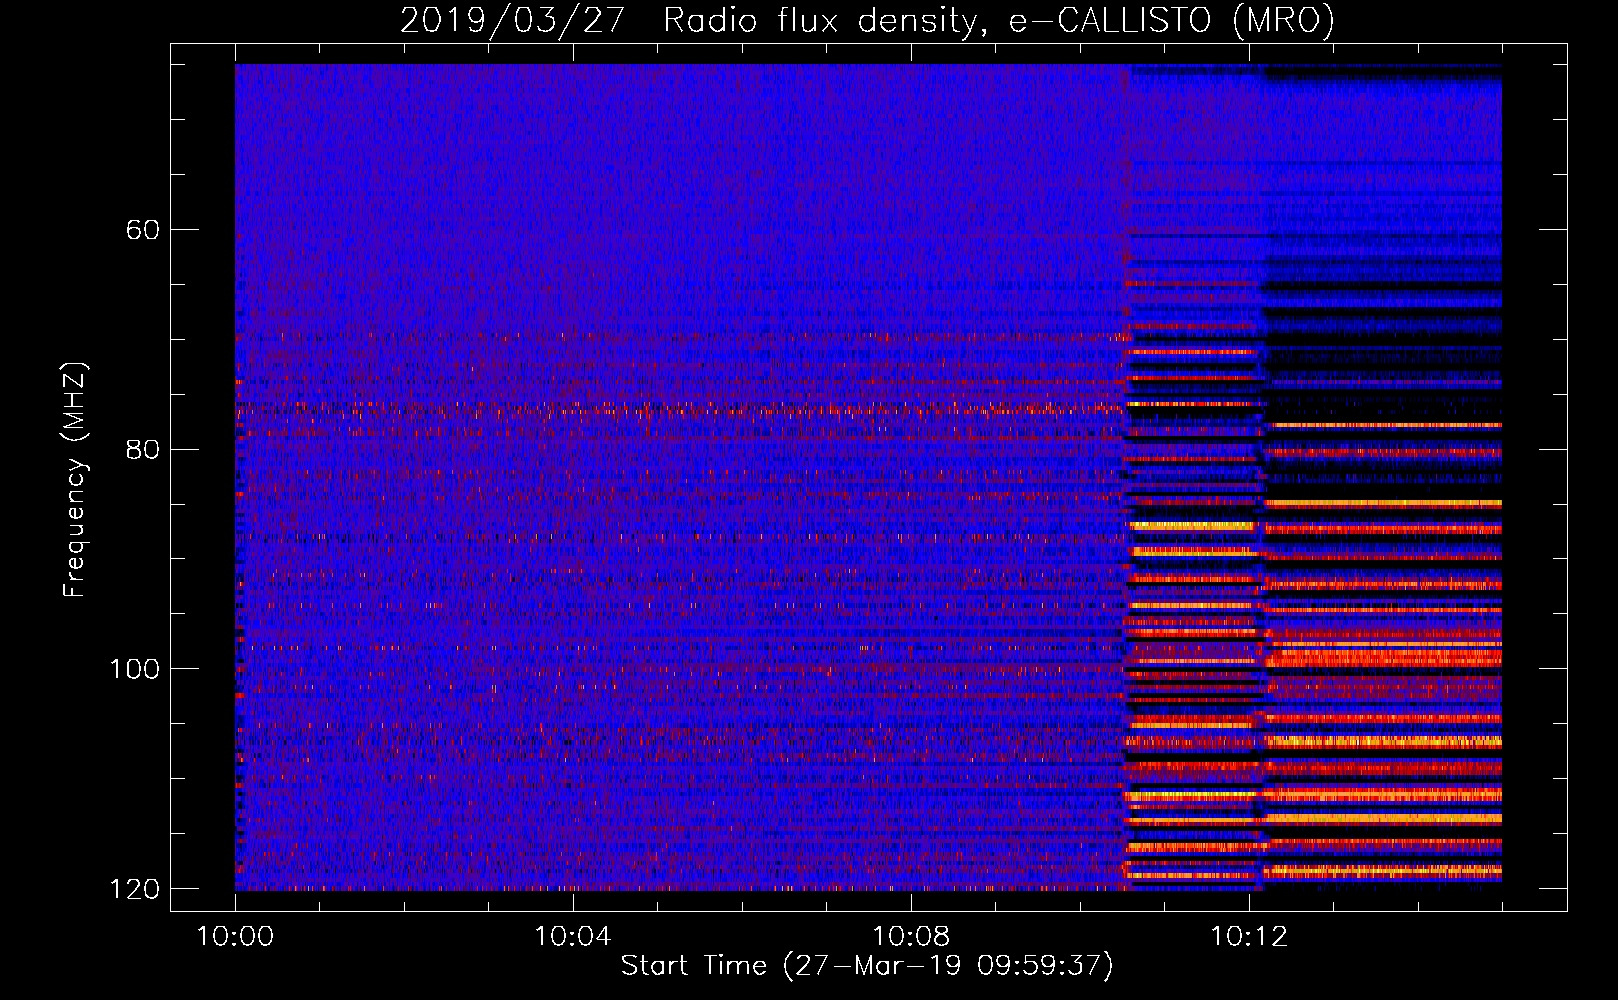The height and width of the screenshot is (1000, 1618).
Task: Click the 100 frequency tick label
Action: [x=134, y=669]
